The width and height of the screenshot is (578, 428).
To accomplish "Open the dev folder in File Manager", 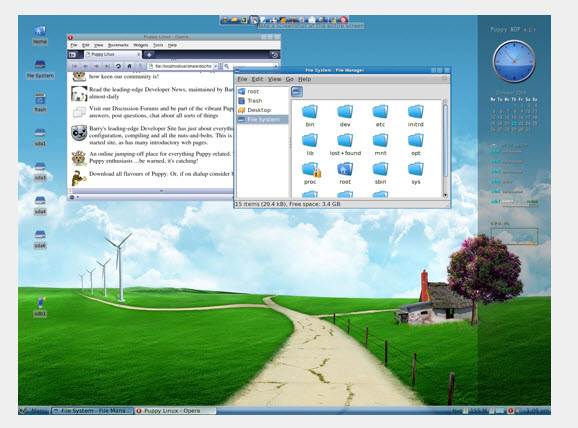I will pyautogui.click(x=345, y=116).
